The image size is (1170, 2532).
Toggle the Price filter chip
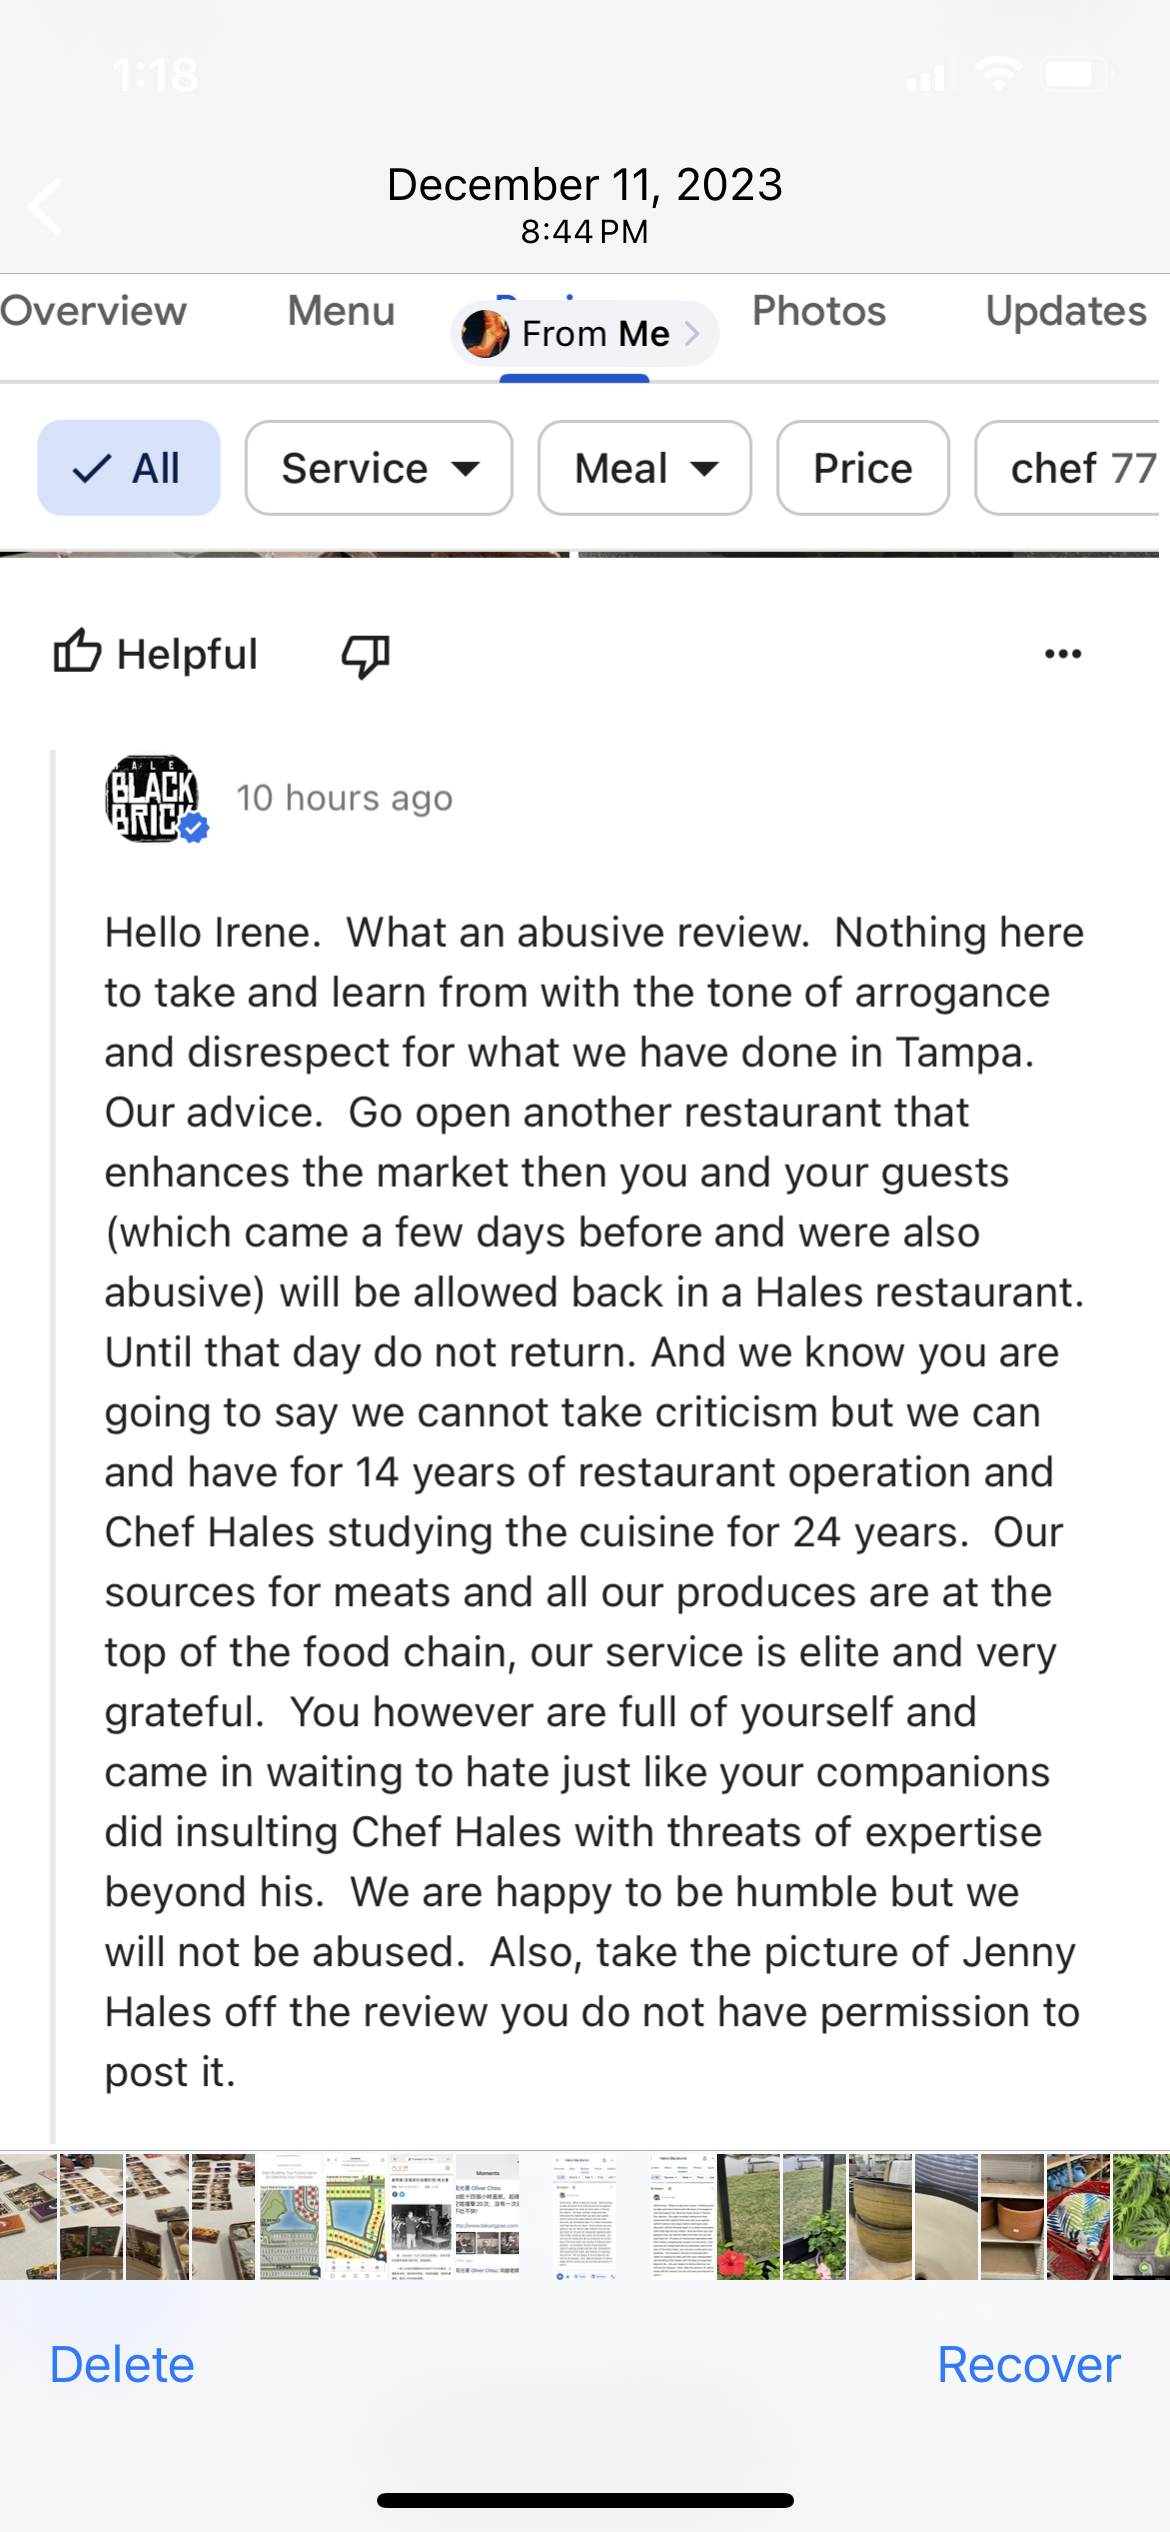click(862, 468)
